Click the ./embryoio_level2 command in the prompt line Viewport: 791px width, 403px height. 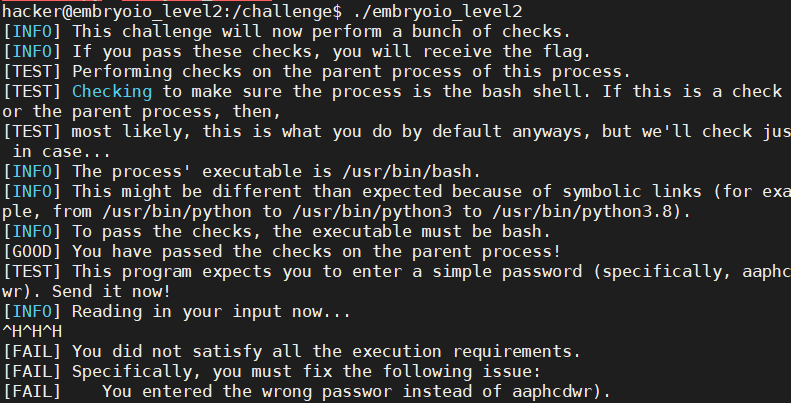click(435, 11)
